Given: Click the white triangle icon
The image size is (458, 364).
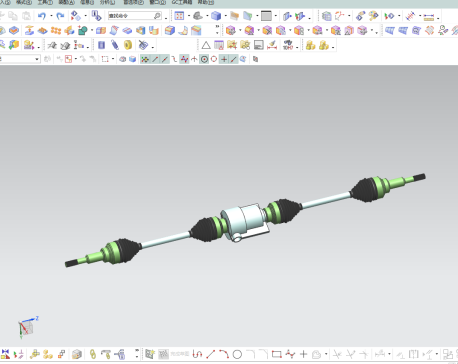Looking at the screenshot, I should pos(206,45).
